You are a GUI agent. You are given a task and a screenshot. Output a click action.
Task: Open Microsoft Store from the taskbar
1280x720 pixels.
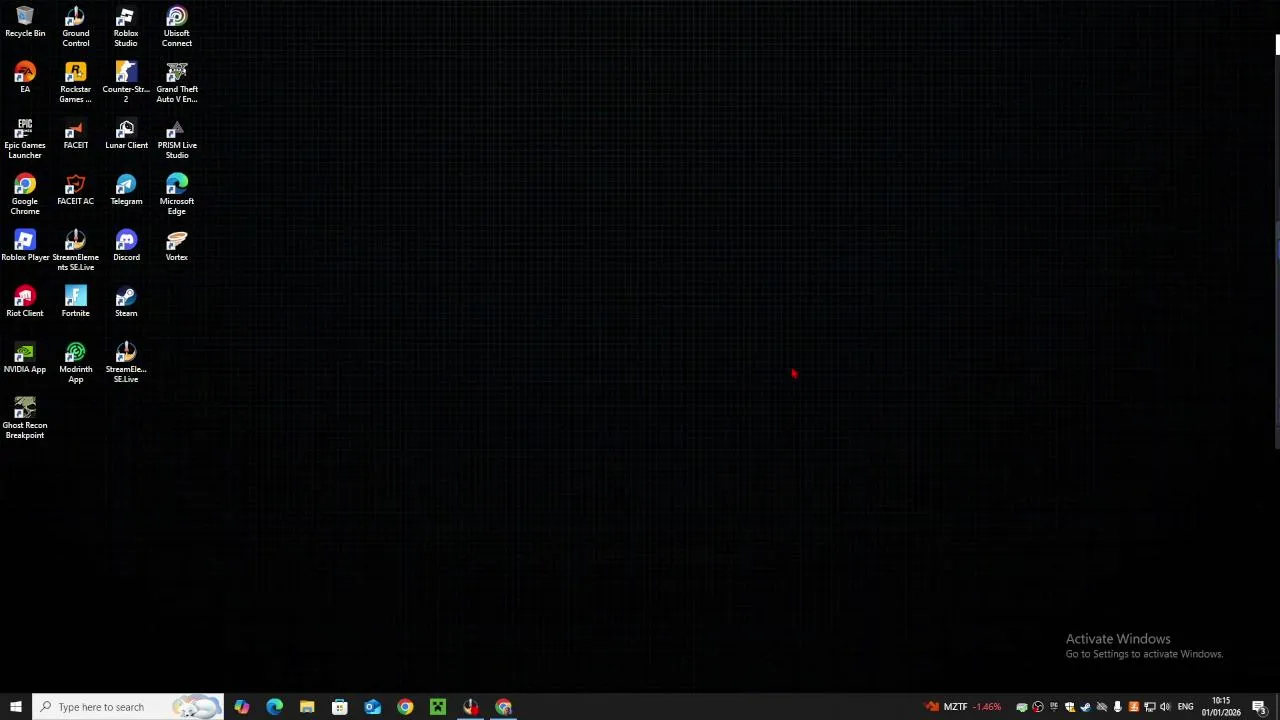pyautogui.click(x=340, y=707)
